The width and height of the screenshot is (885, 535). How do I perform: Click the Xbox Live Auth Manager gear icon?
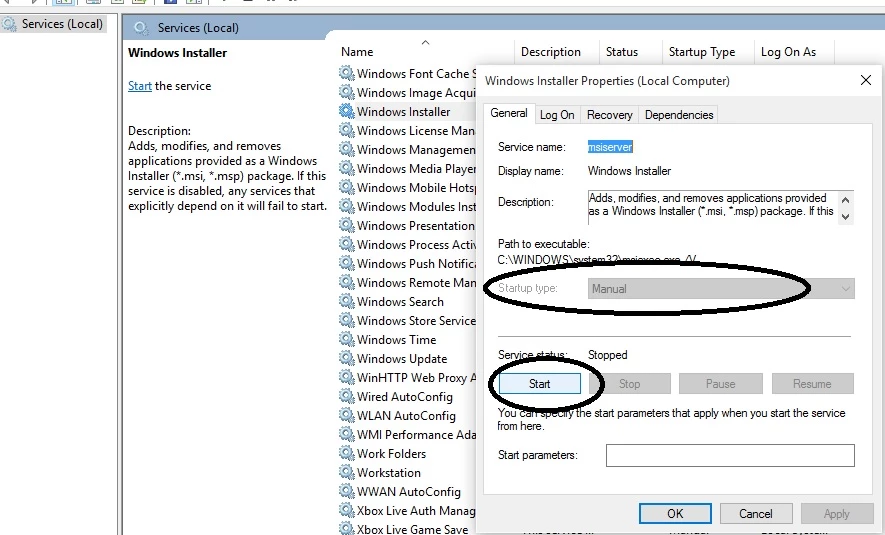[x=347, y=510]
